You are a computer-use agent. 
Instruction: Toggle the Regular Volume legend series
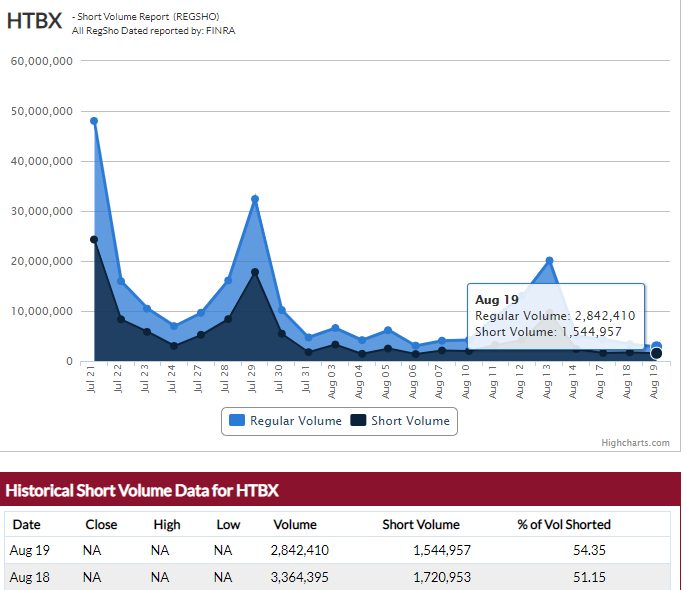tap(294, 421)
